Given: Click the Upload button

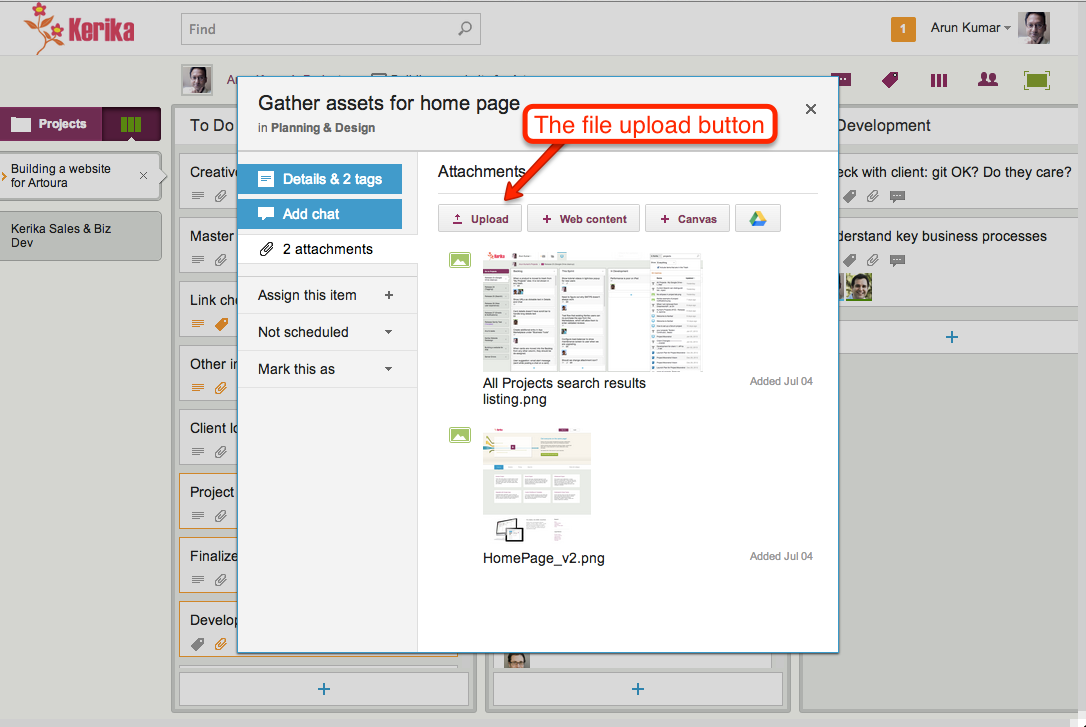Looking at the screenshot, I should point(479,219).
